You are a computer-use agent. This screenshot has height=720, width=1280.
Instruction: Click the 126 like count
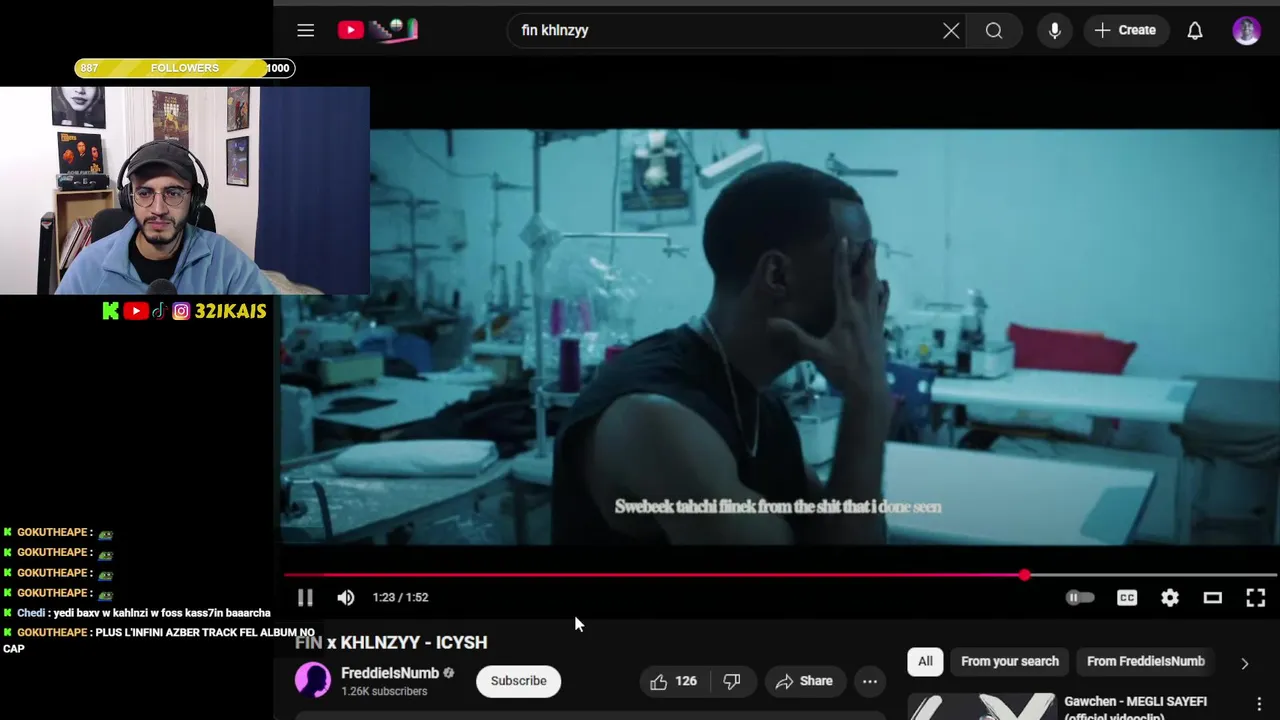coord(686,681)
